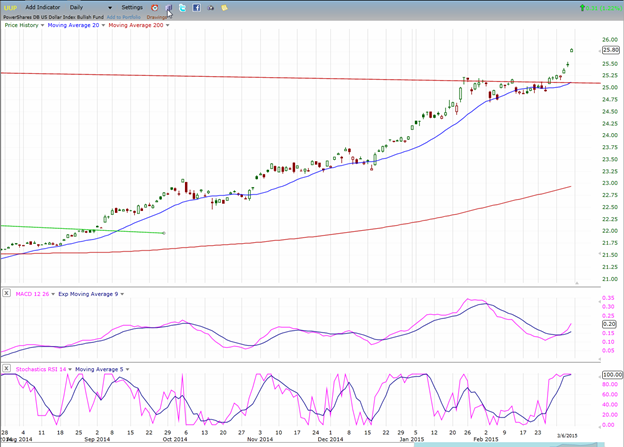
Task: Click the red clock alert icon
Action: coord(155,7)
